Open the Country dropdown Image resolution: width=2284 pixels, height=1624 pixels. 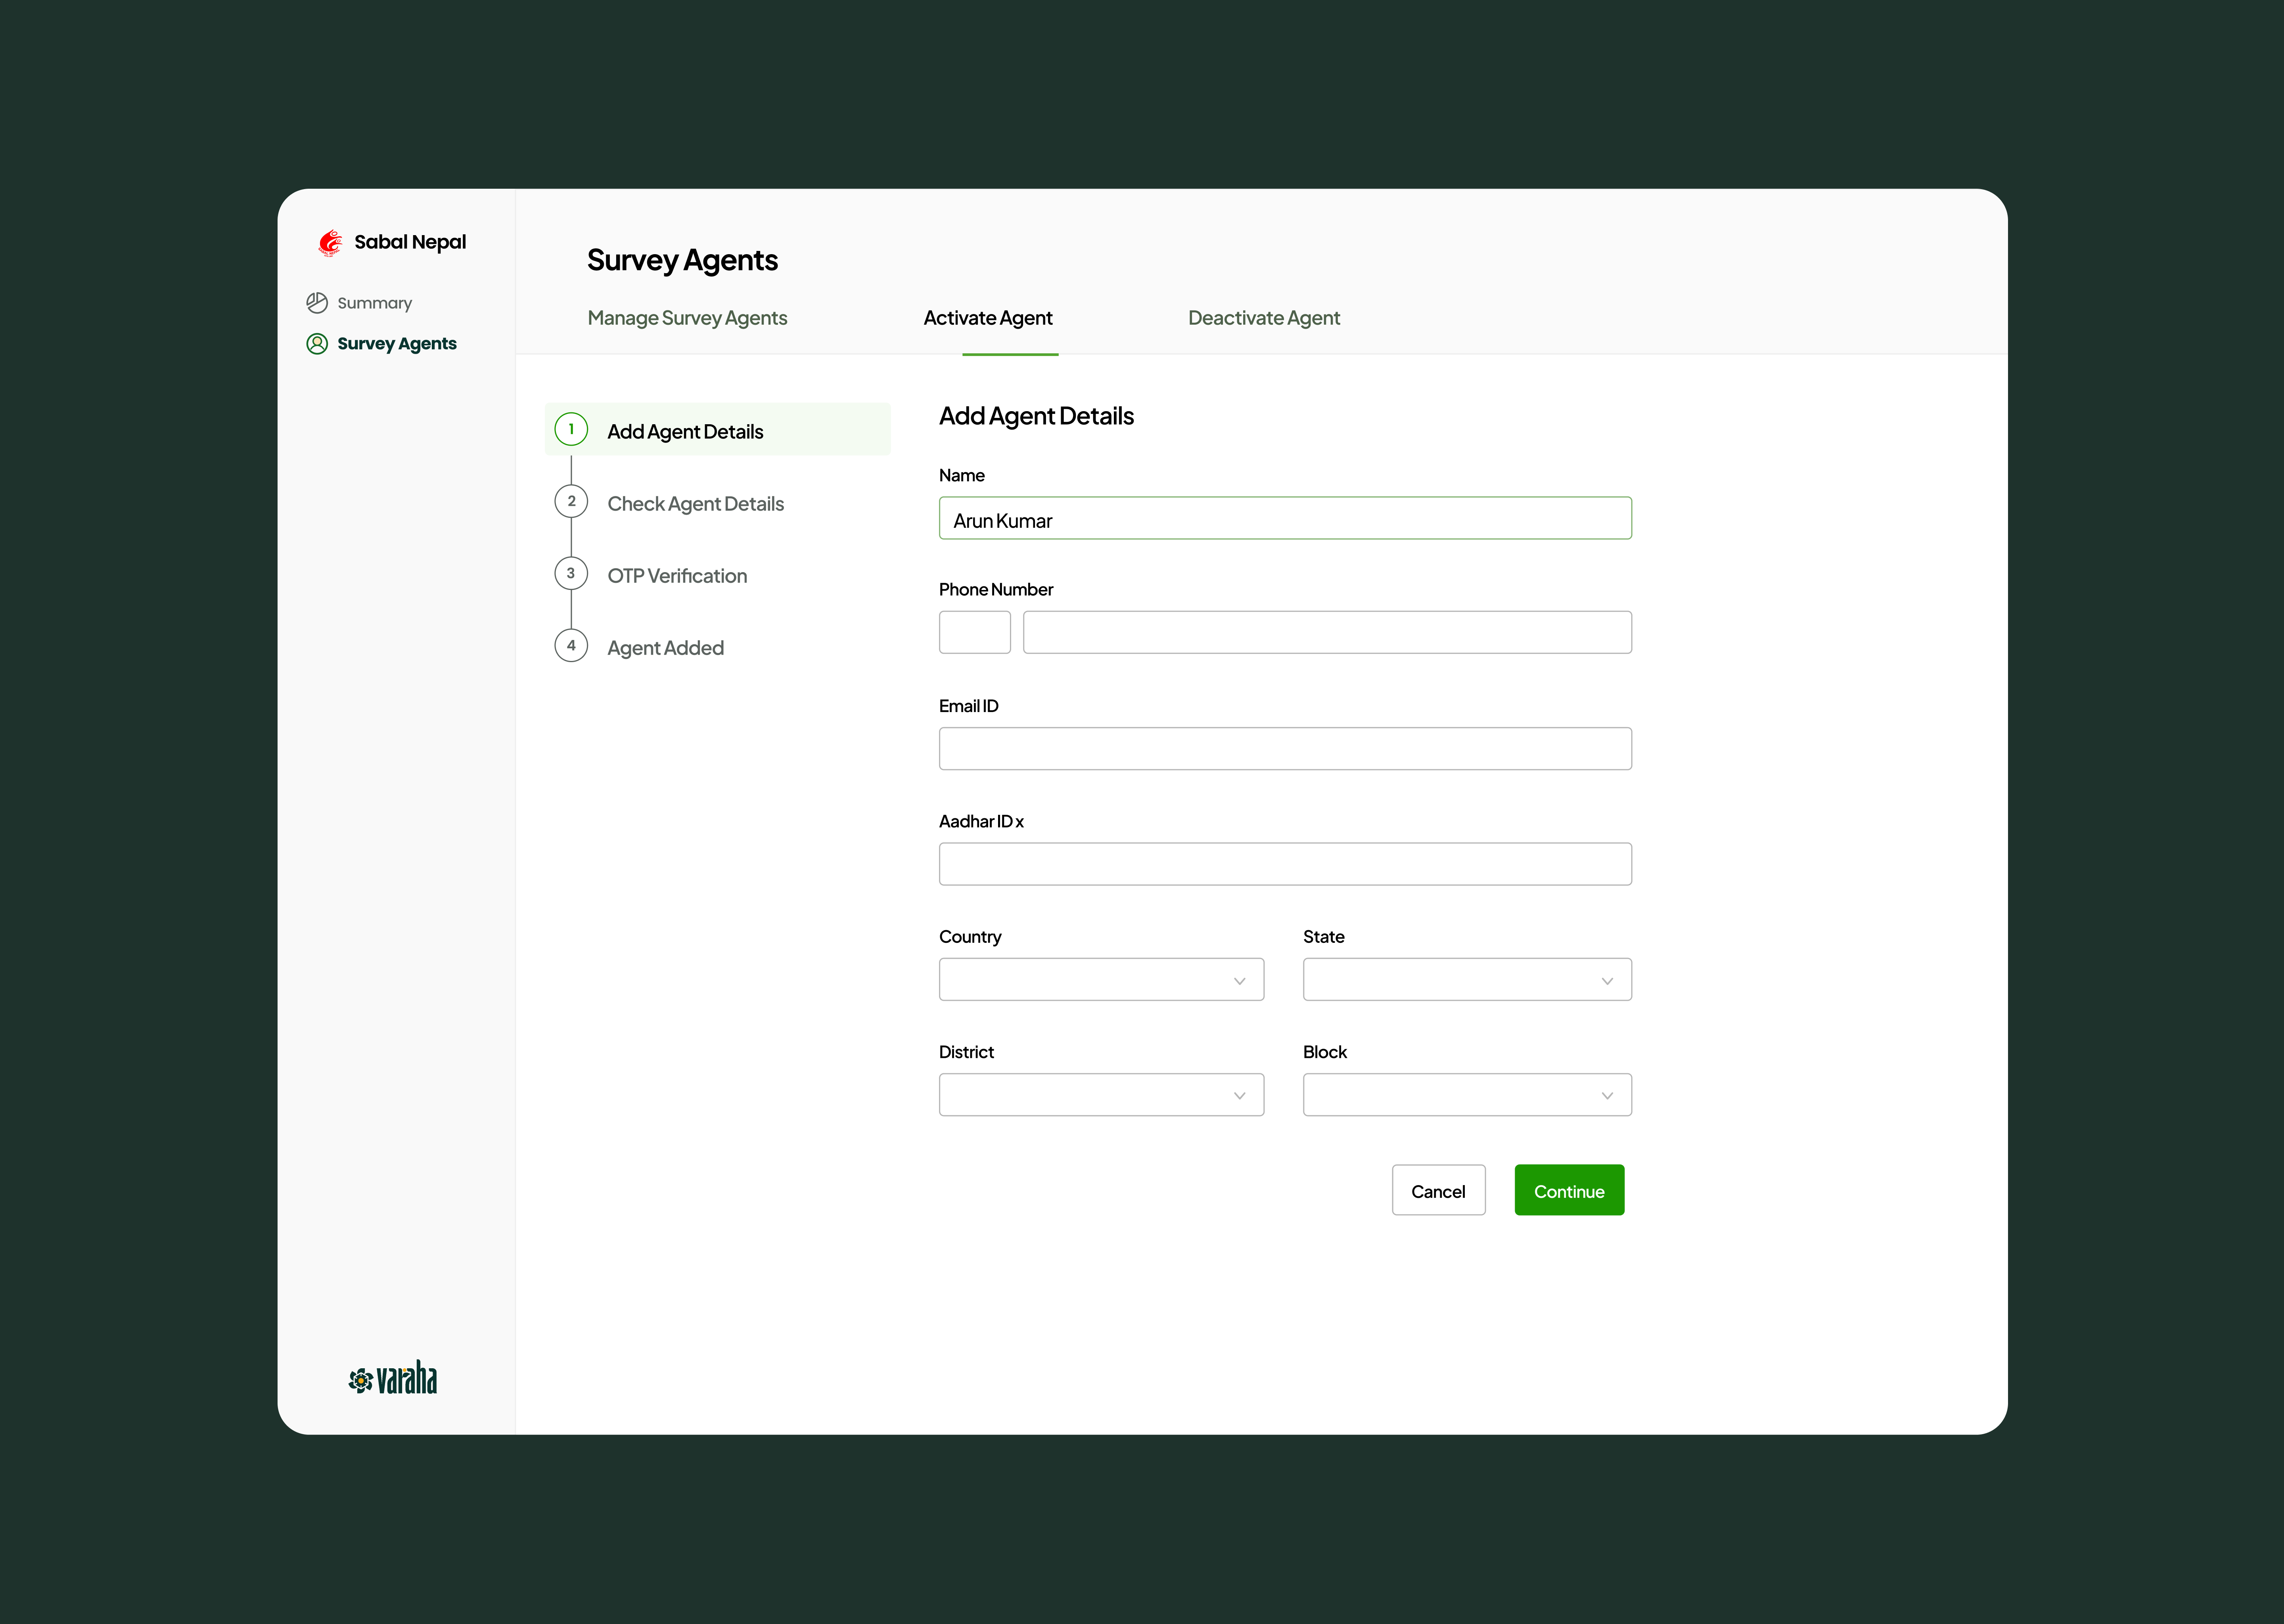pyautogui.click(x=1101, y=980)
